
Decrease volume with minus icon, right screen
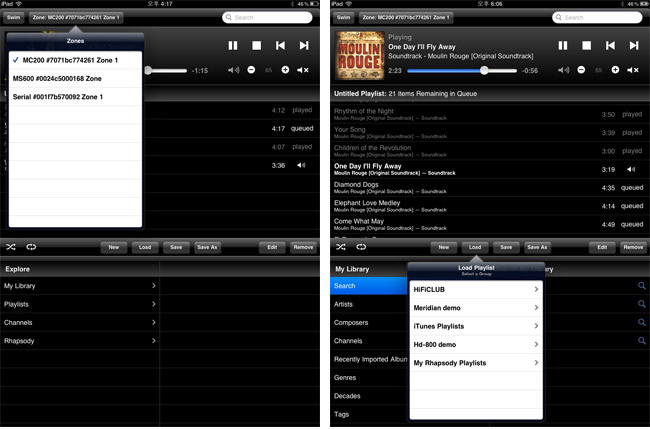pyautogui.click(x=581, y=70)
